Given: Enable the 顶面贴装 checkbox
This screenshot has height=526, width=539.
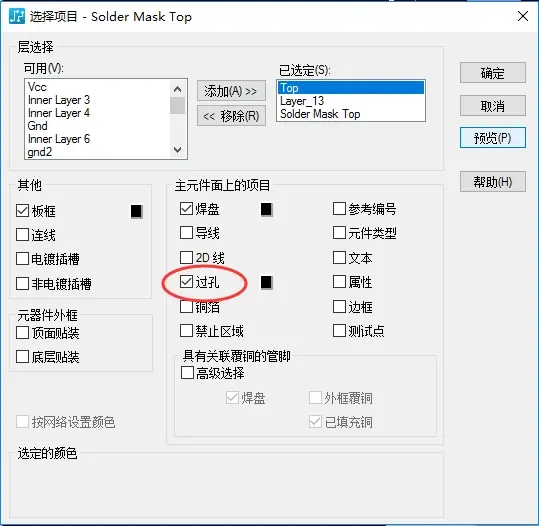Looking at the screenshot, I should coord(22,333).
